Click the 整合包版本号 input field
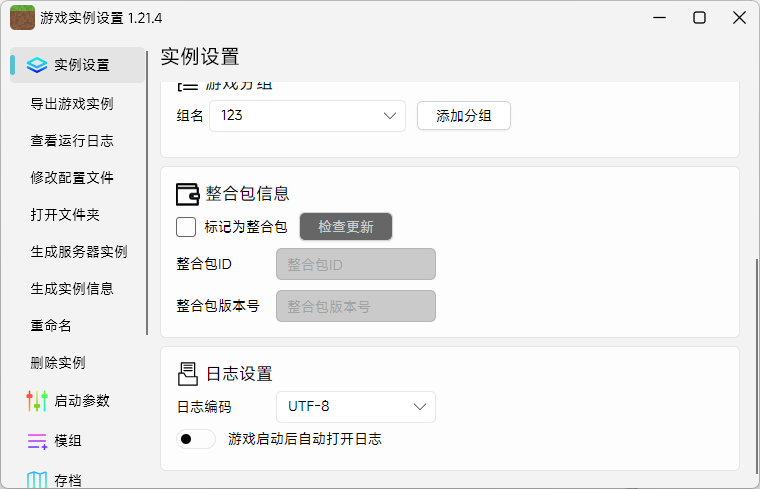760x489 pixels. point(355,307)
